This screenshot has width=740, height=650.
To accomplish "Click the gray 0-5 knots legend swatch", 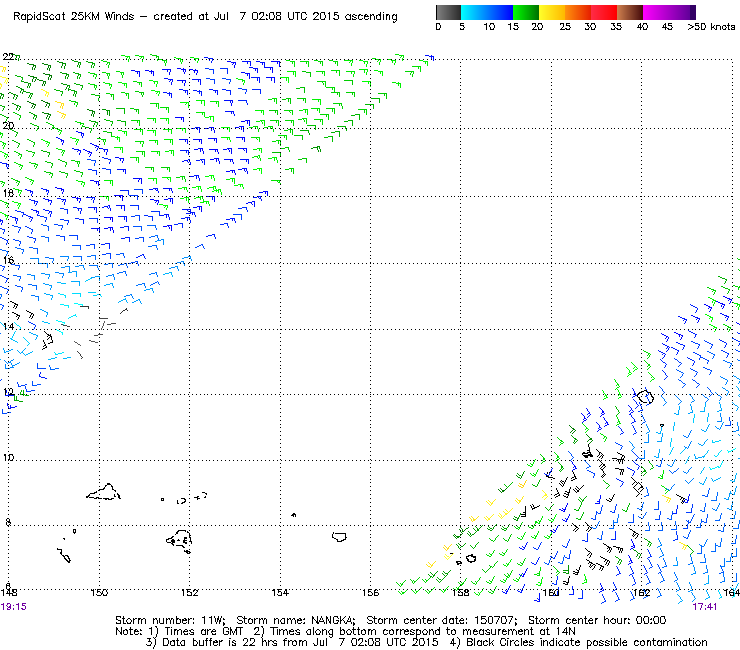I will 448,12.
